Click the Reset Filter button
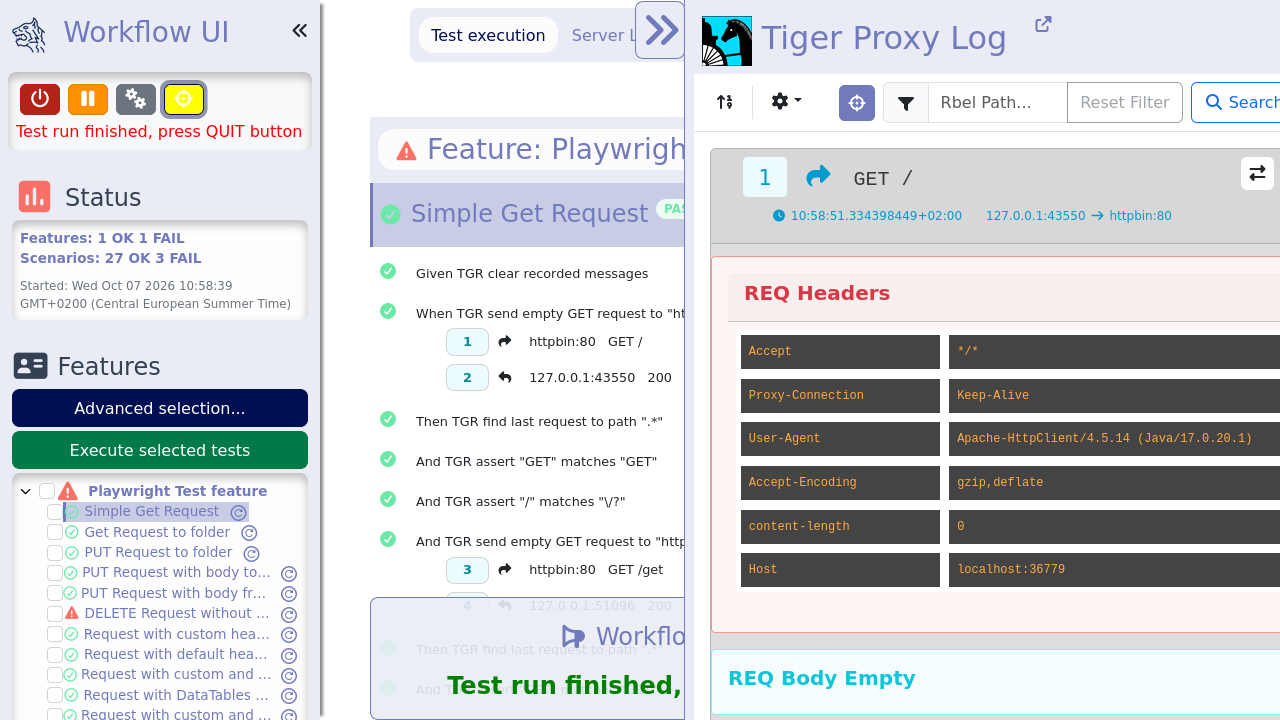The width and height of the screenshot is (1280, 720). point(1125,103)
